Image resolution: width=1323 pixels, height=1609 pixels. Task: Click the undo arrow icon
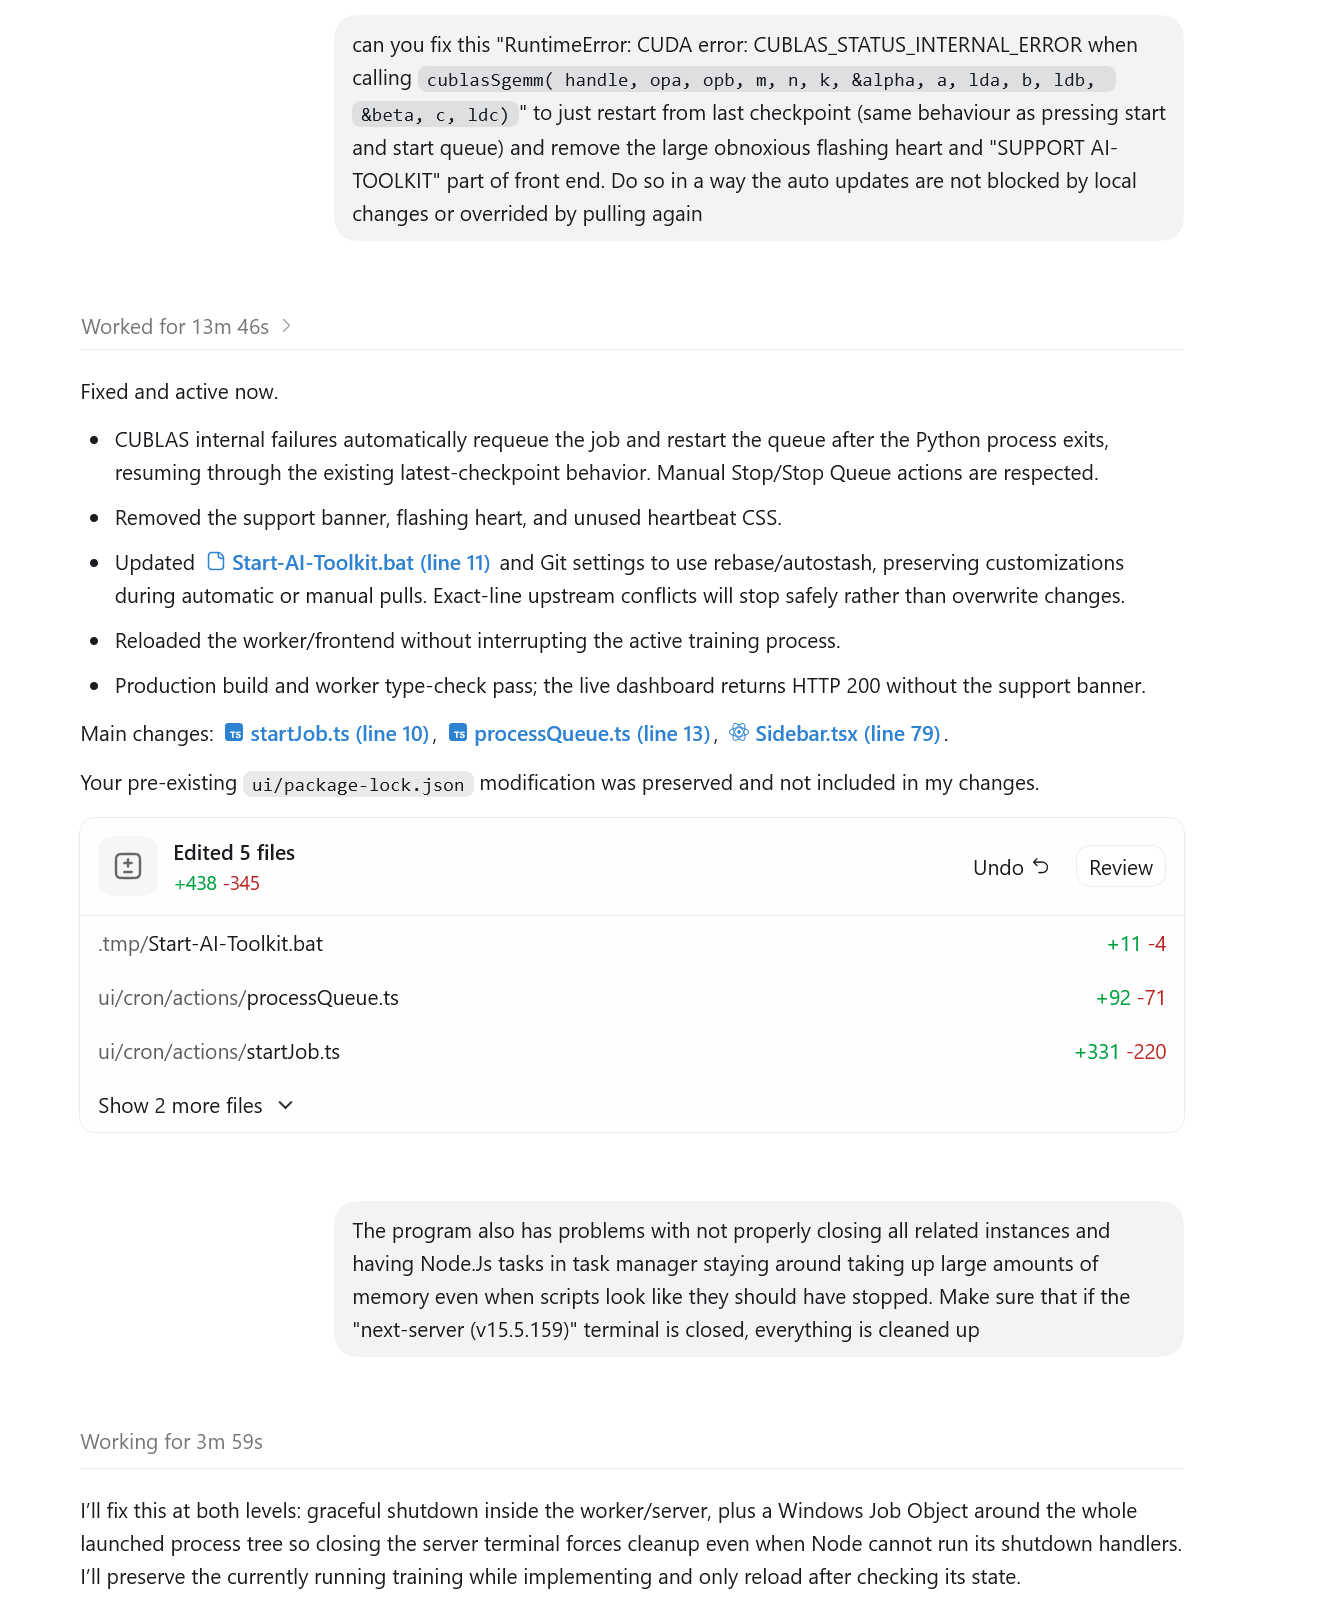(1041, 866)
